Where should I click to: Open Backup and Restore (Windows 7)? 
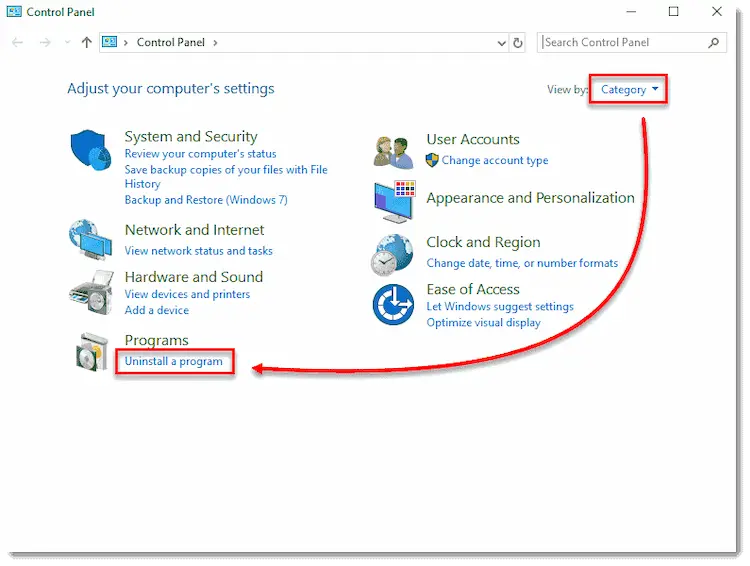206,200
